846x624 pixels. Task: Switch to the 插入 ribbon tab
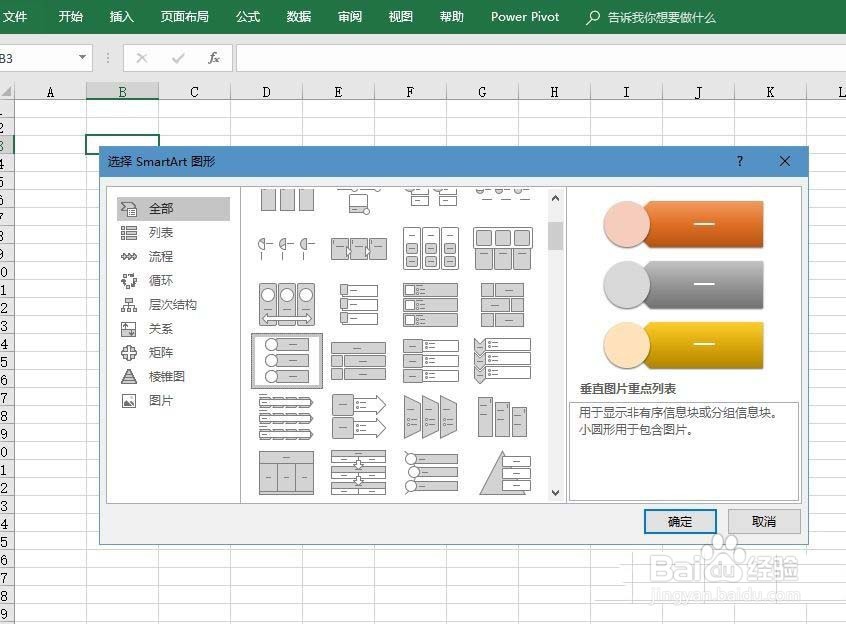120,17
